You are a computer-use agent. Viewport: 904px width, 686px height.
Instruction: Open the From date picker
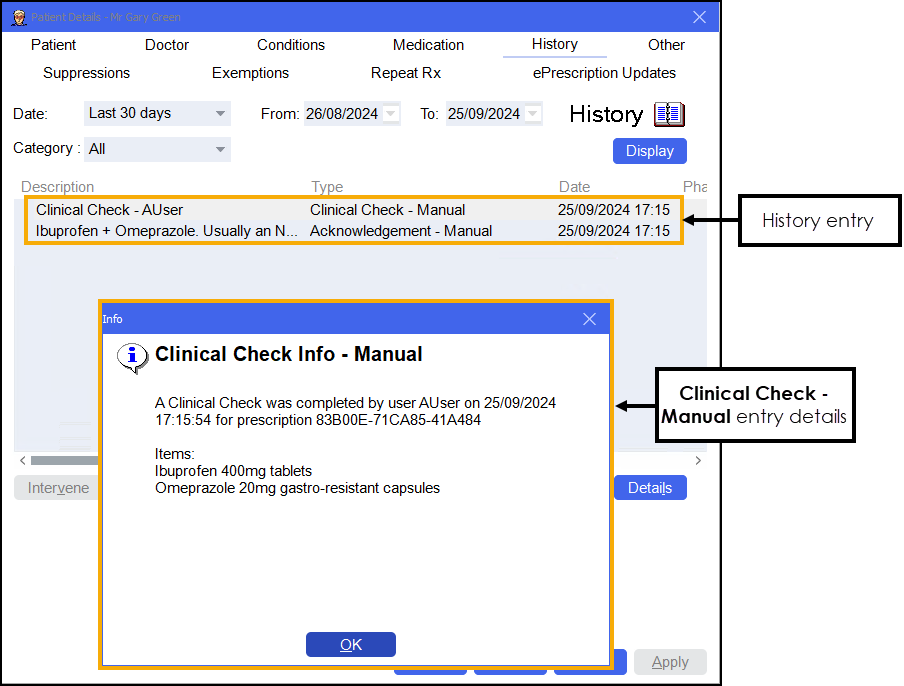391,114
